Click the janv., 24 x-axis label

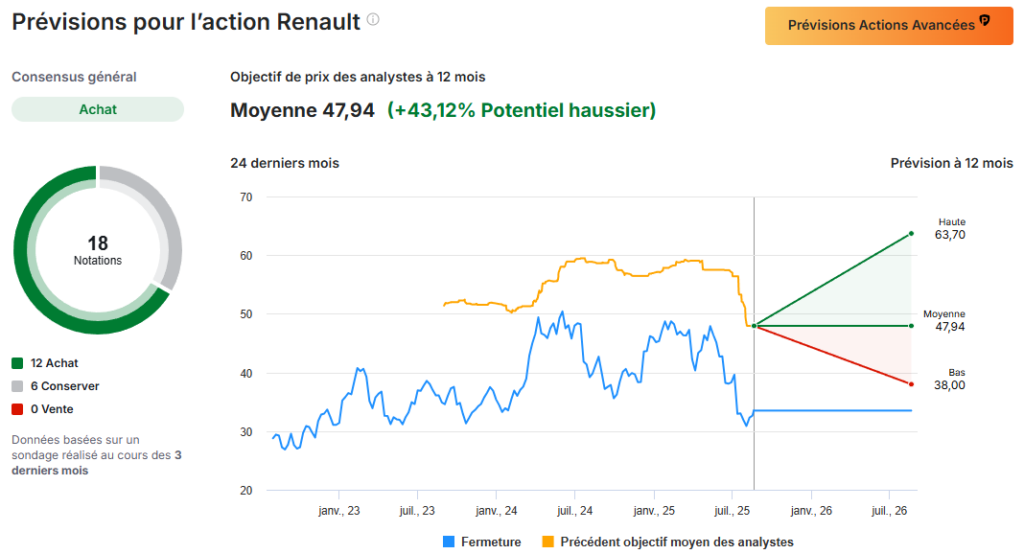[496, 511]
